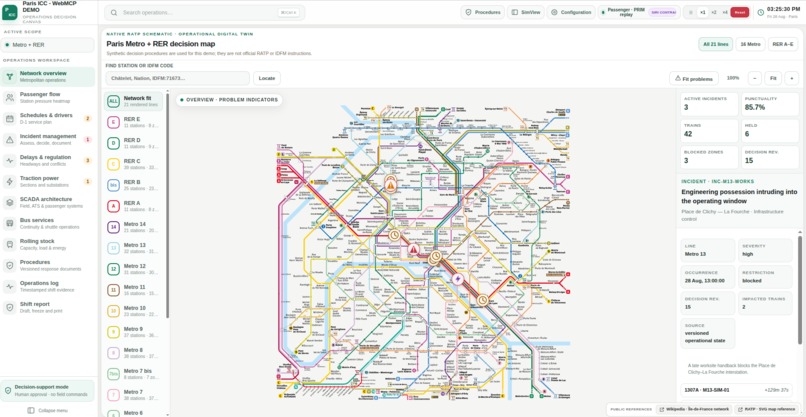Open the RATP SVG map reference link
Image resolution: width=806 pixels, height=417 pixels.
coord(767,409)
